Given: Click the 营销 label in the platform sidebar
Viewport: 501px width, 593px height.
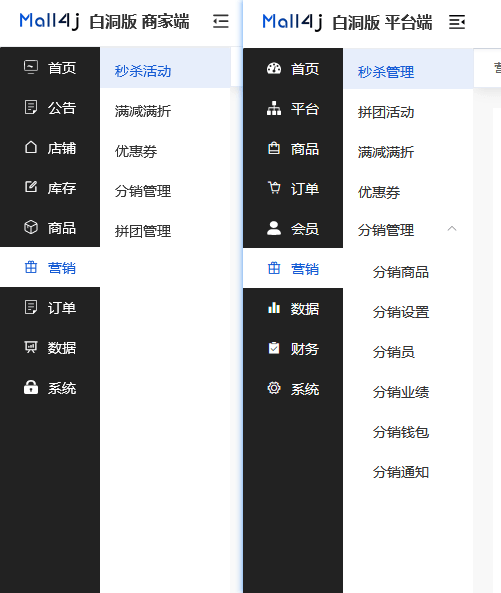Looking at the screenshot, I should 305,269.
